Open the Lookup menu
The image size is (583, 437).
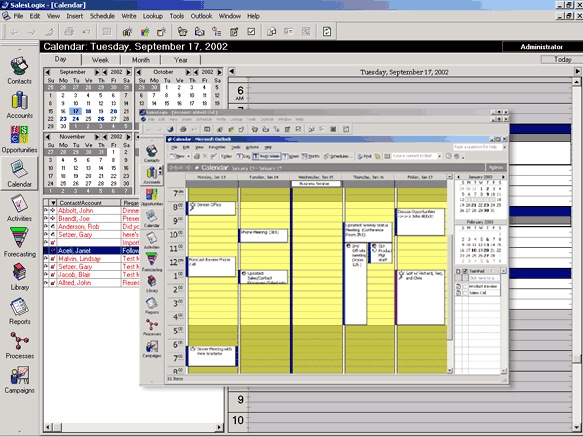coord(153,16)
